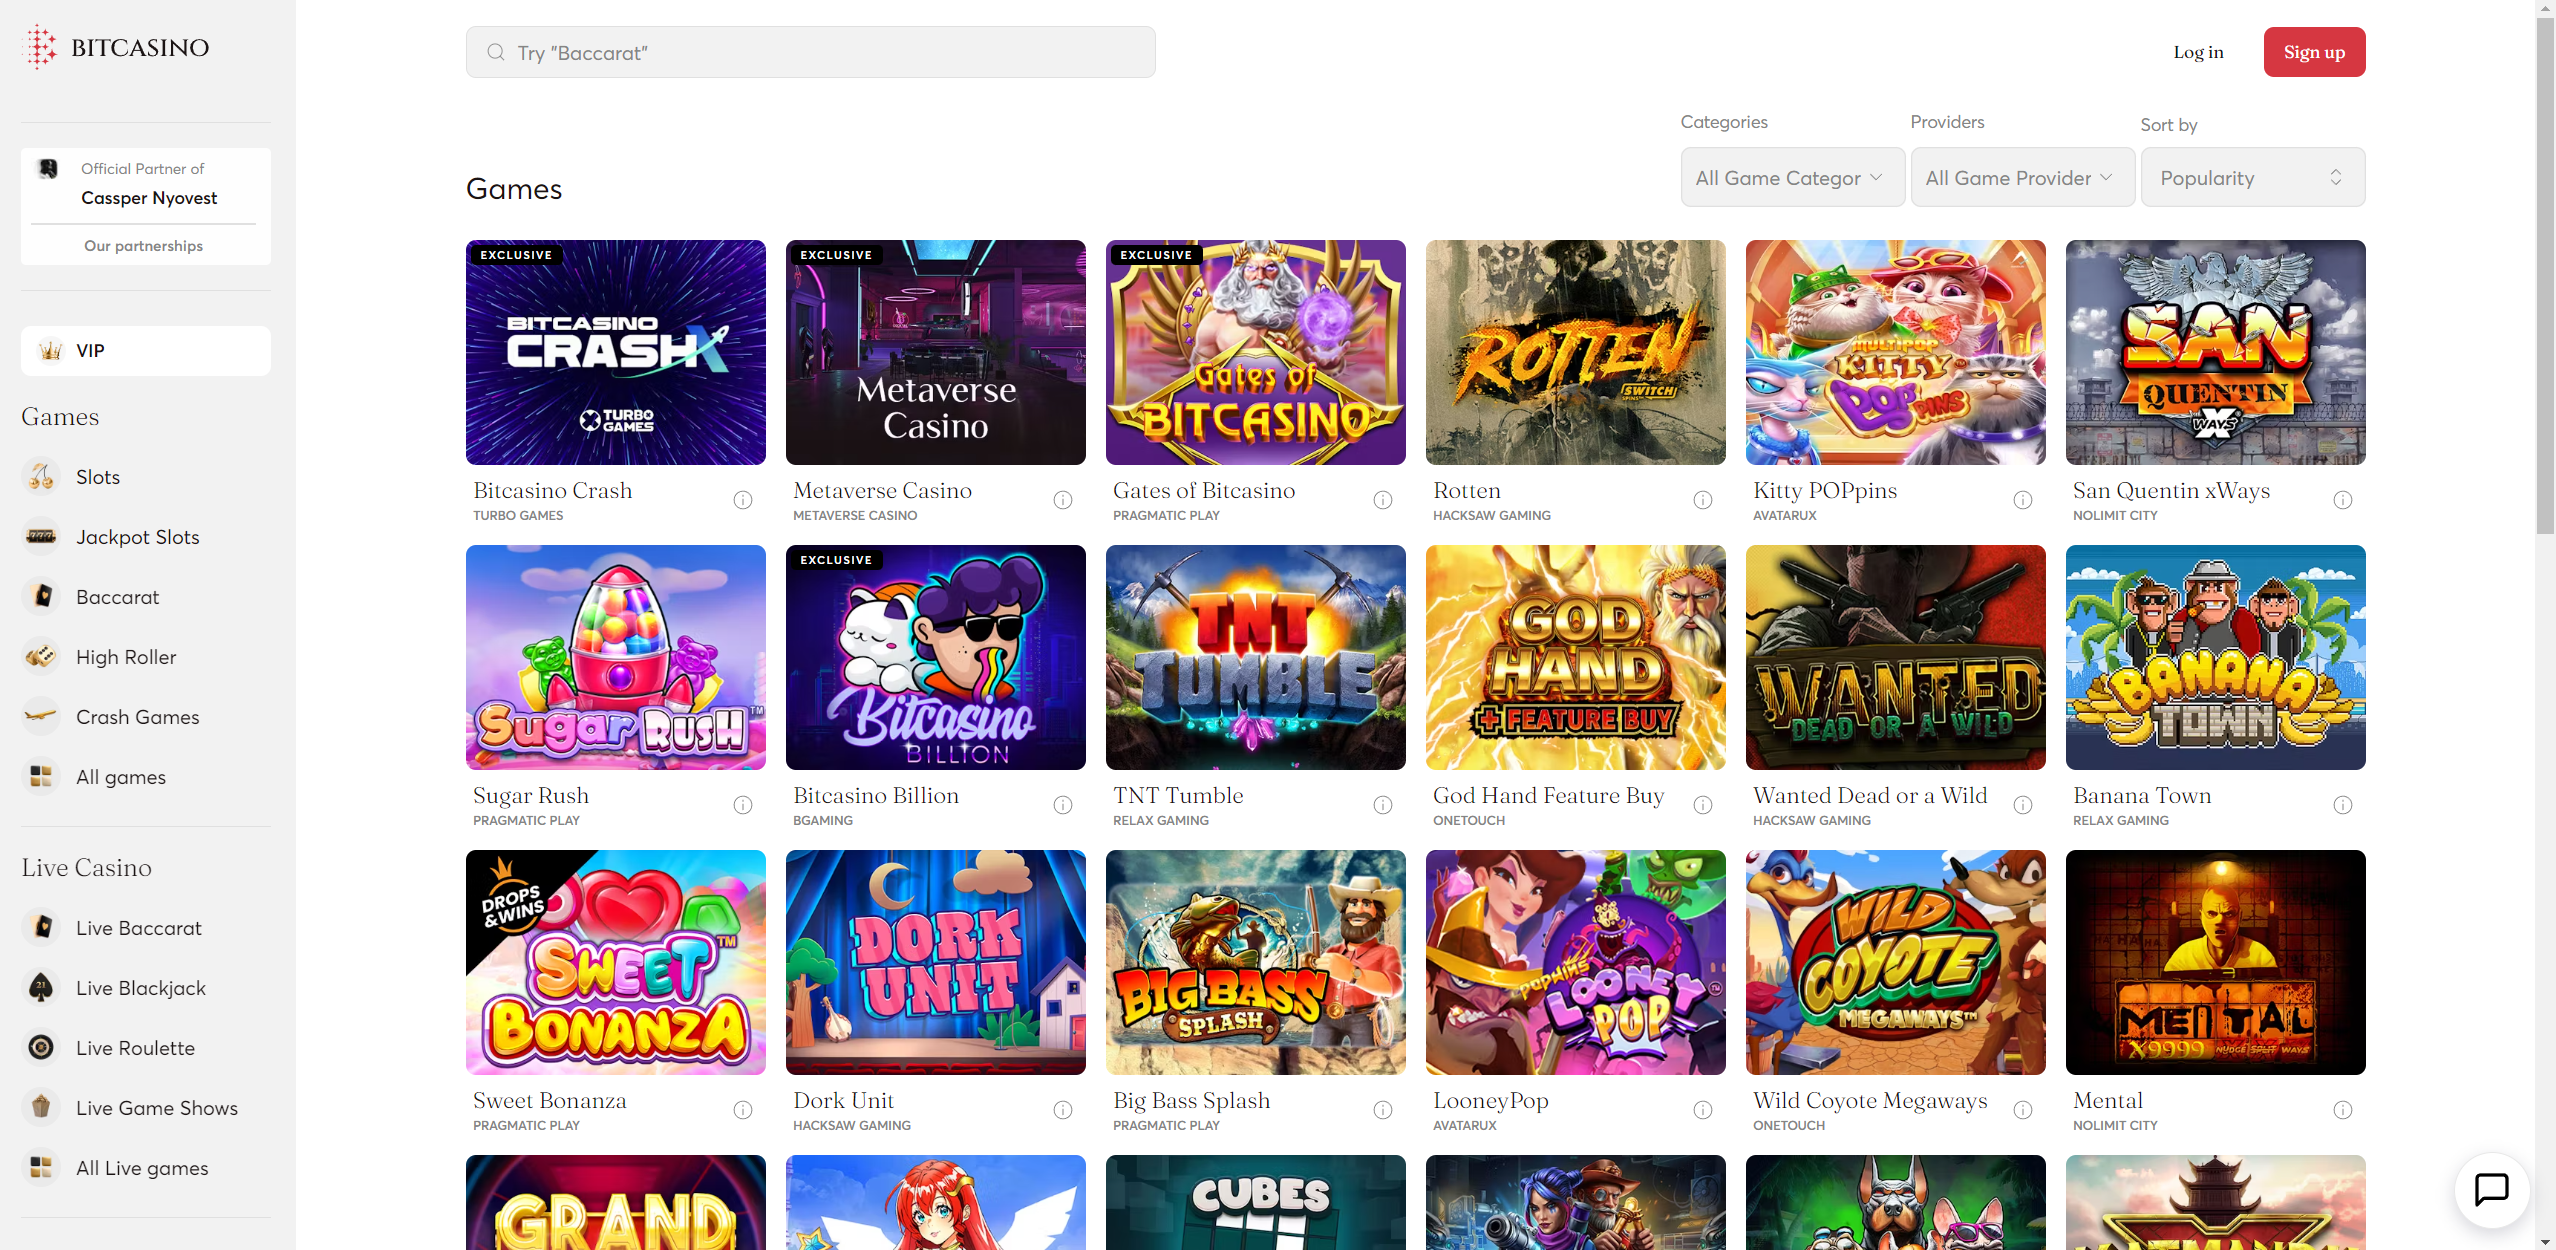
Task: Open info icon for God Hand Feature Buy
Action: (x=1703, y=805)
